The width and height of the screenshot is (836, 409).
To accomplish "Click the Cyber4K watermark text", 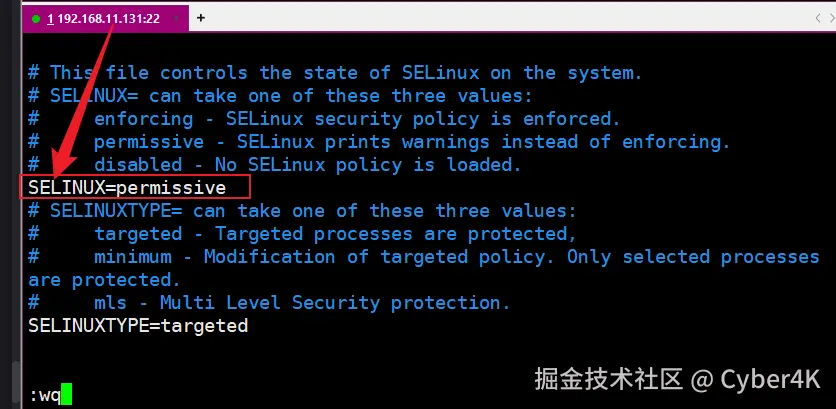I will tap(771, 380).
